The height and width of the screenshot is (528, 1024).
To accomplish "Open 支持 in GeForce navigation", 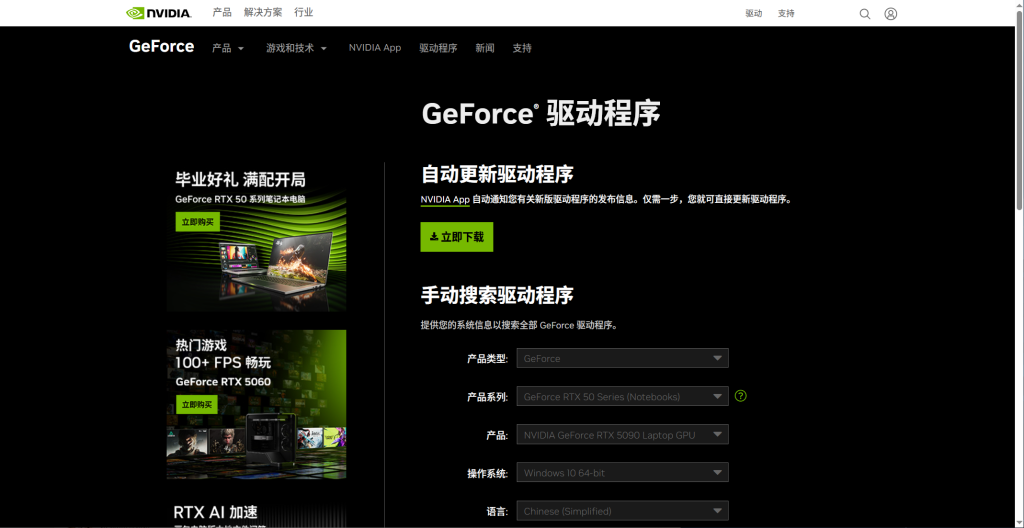I will [x=522, y=48].
